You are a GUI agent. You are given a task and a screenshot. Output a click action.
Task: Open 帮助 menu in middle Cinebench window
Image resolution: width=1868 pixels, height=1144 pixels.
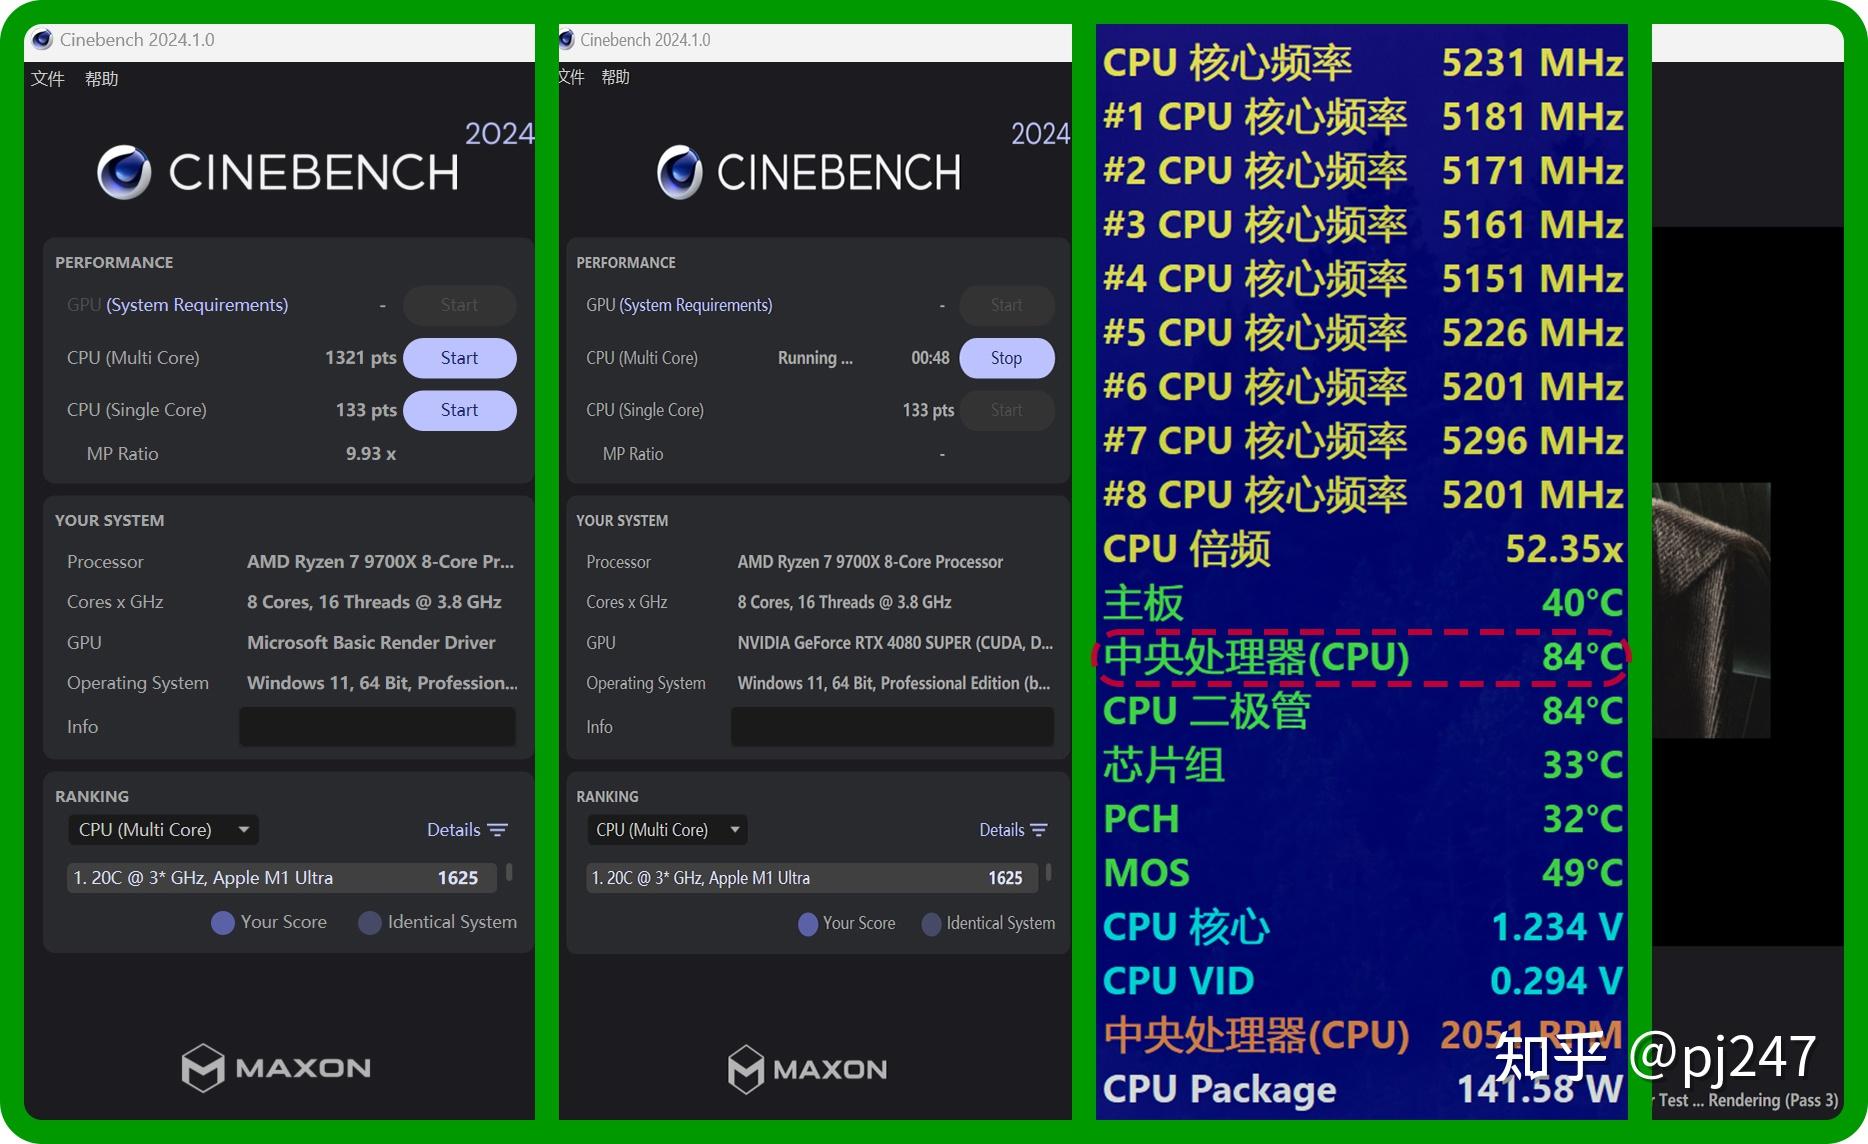coord(615,77)
